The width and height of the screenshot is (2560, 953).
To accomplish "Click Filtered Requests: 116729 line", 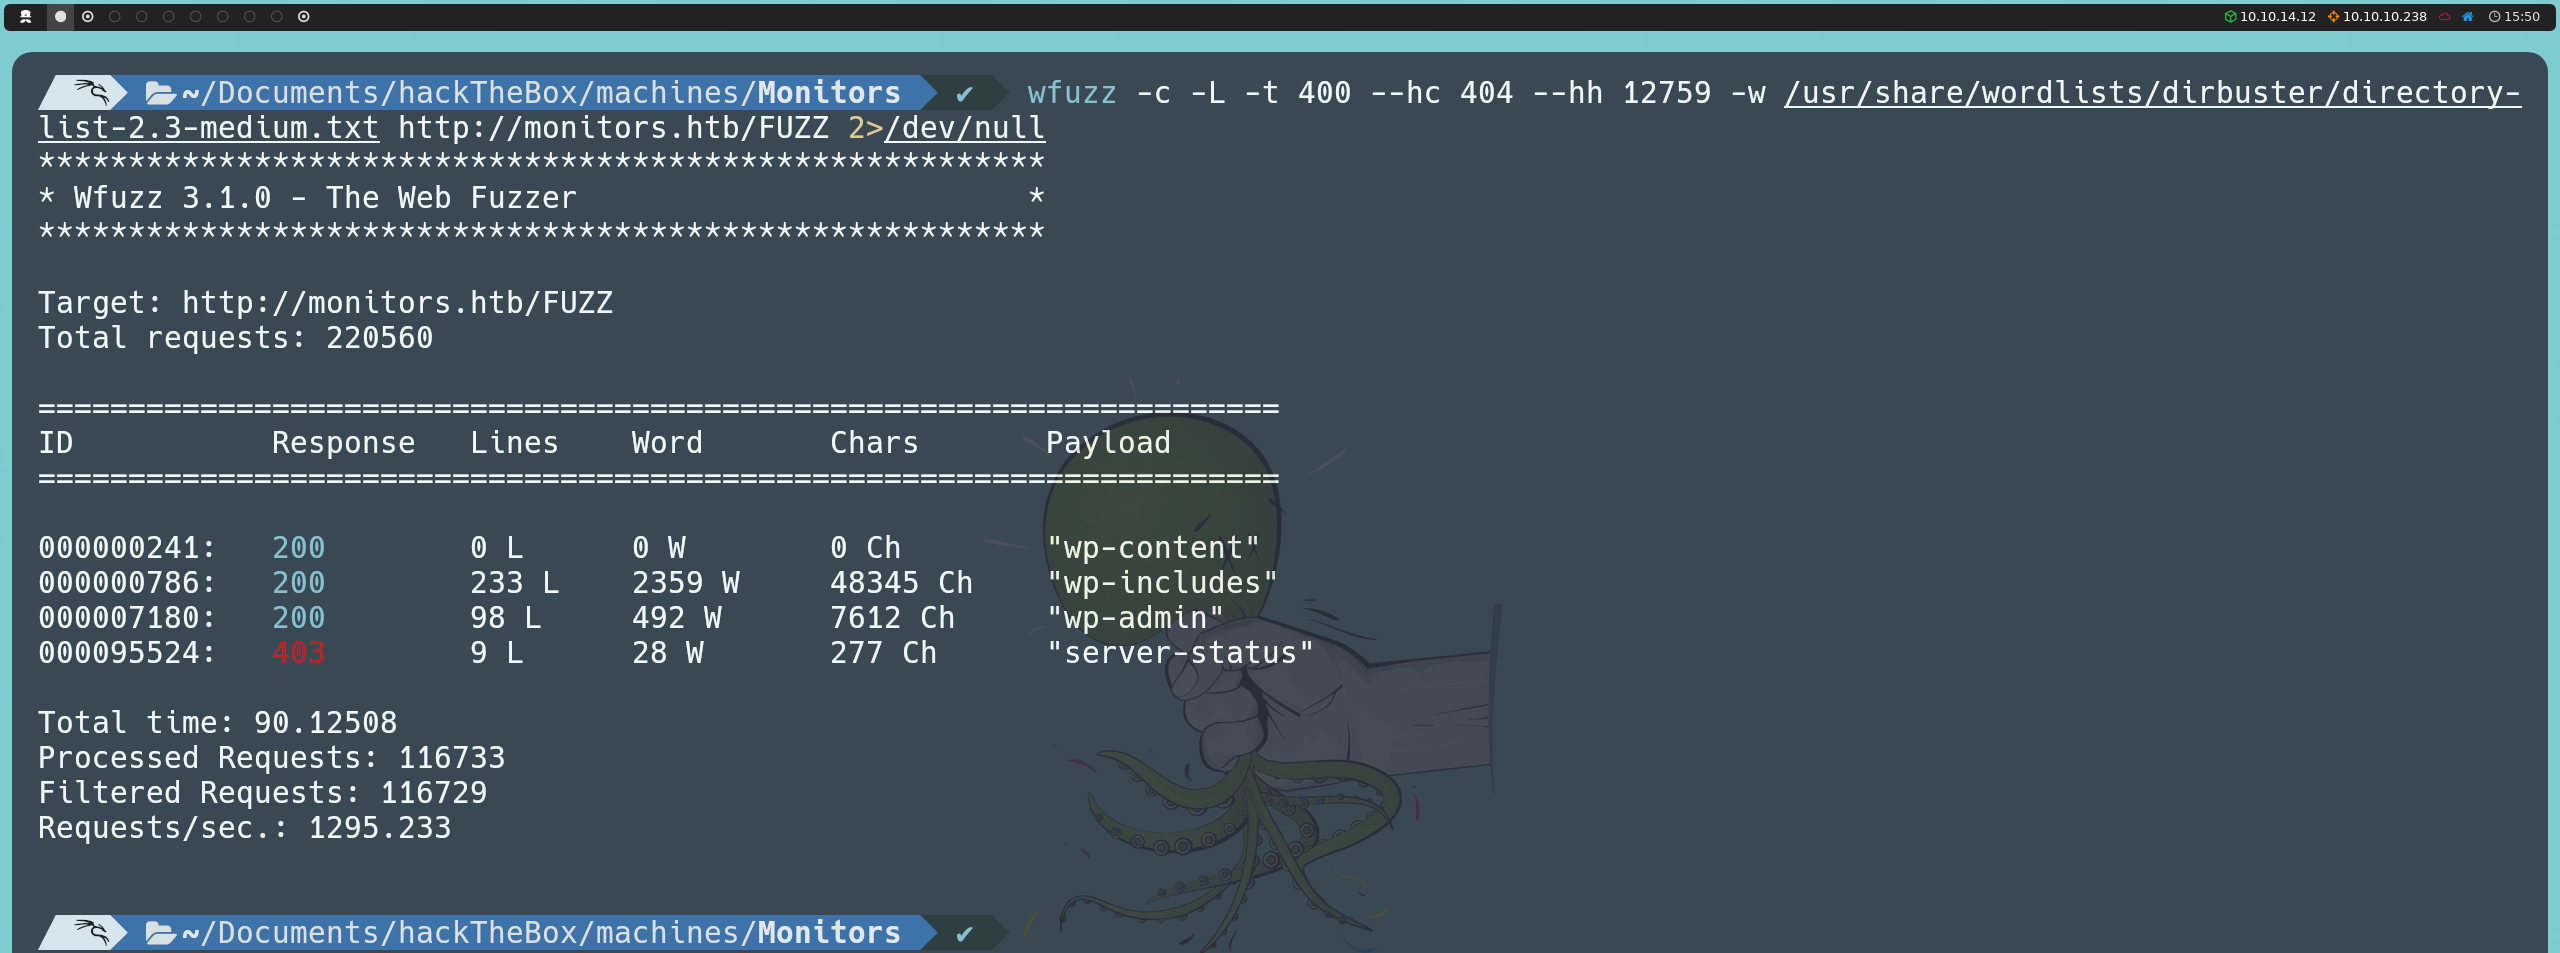I will [x=262, y=793].
